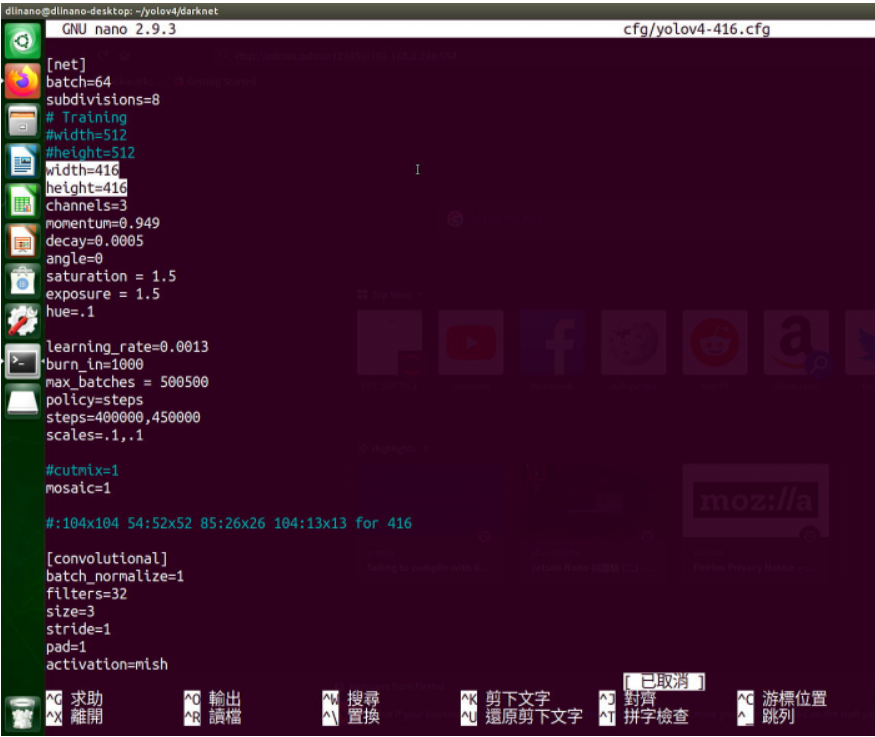
Task: Click the Ubuntu search dash icon
Action: coord(22,41)
